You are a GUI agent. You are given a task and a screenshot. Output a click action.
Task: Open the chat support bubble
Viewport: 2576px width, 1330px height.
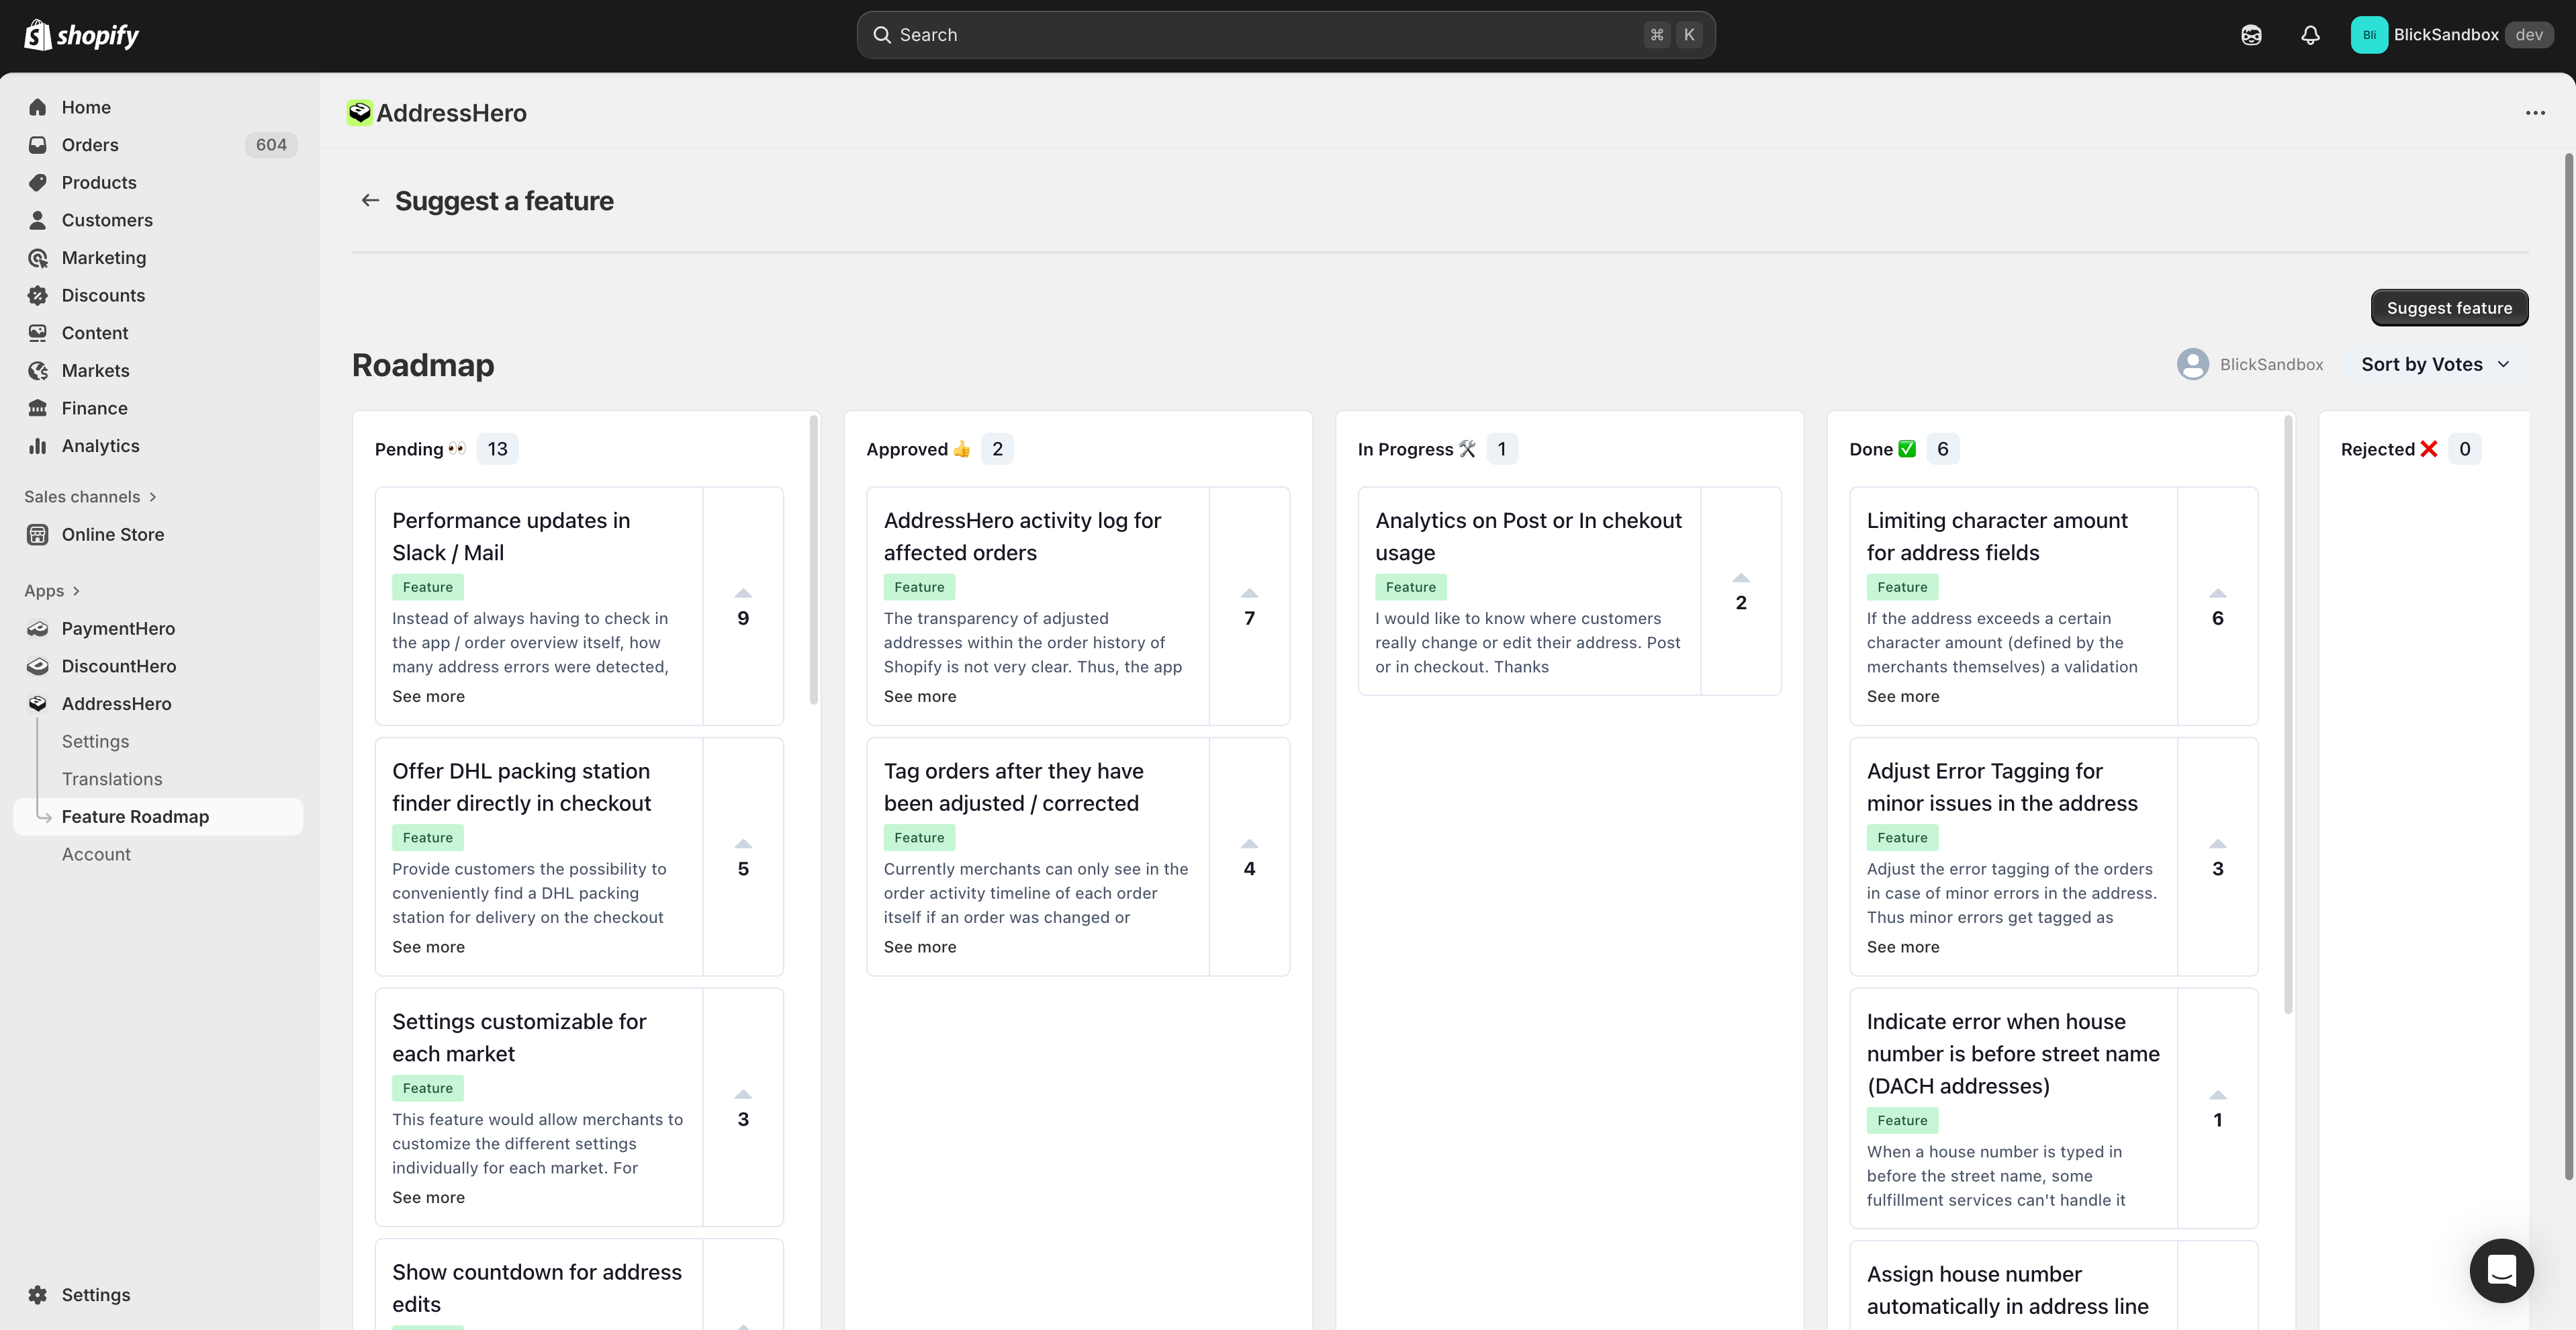pyautogui.click(x=2501, y=1270)
